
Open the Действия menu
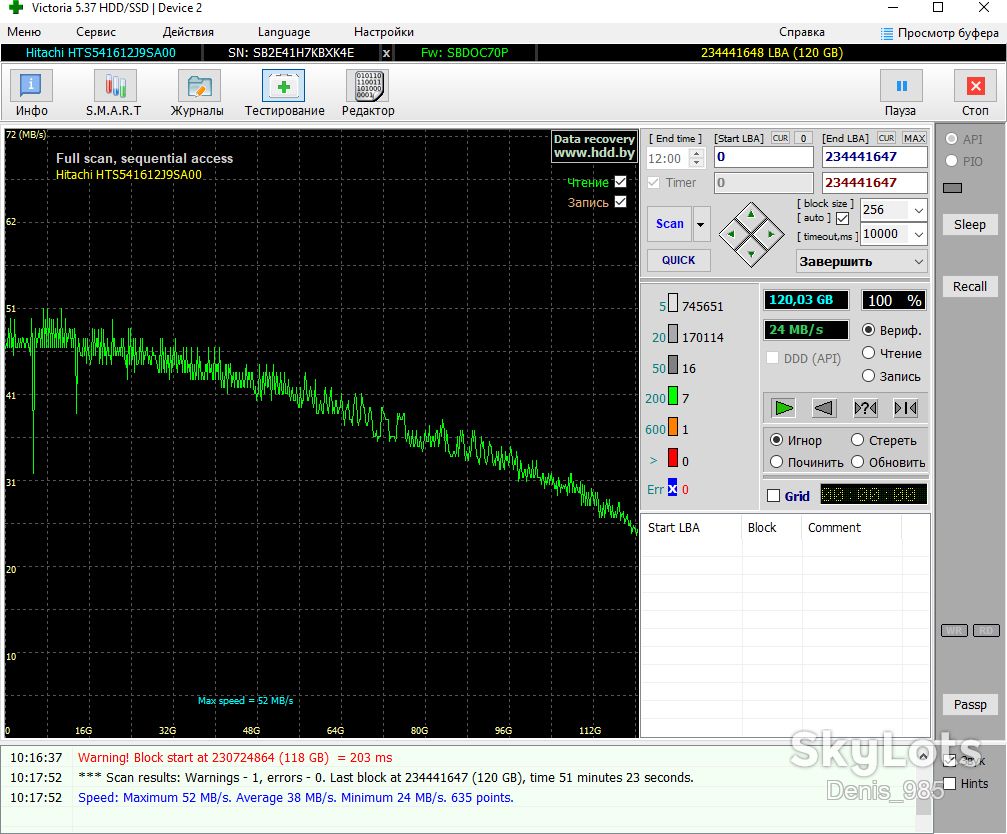[x=188, y=32]
